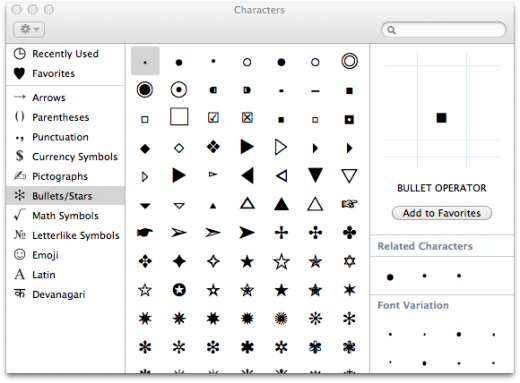520x383 pixels.
Task: Select the black diamond character
Action: point(145,148)
